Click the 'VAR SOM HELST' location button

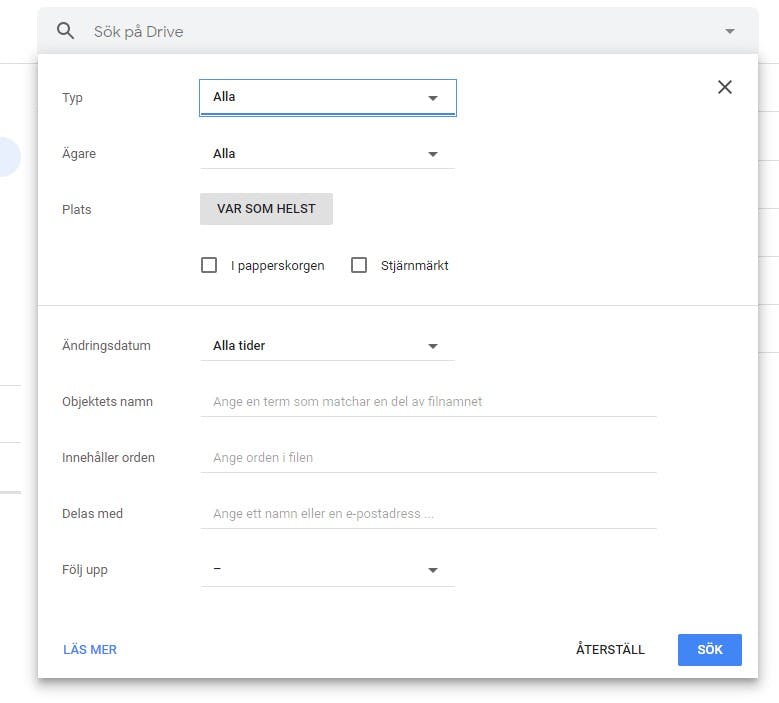pos(266,209)
